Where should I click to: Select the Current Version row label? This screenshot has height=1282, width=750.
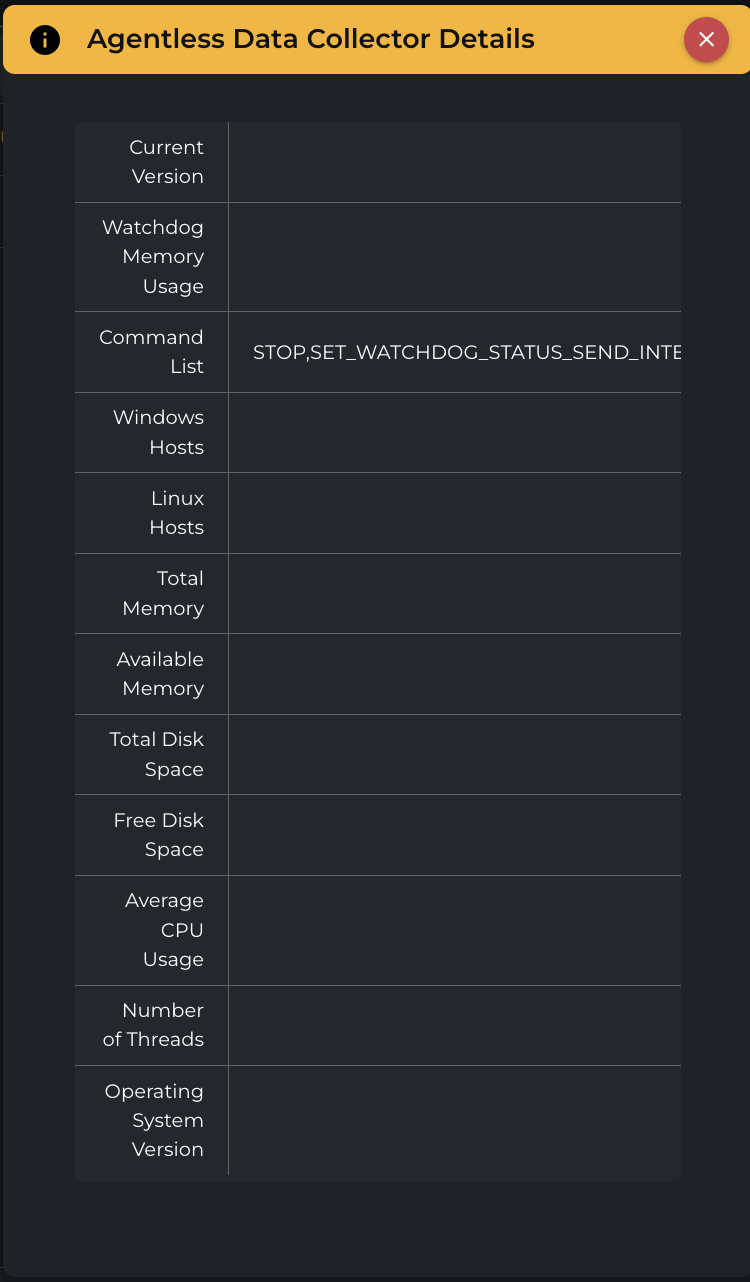pos(166,162)
